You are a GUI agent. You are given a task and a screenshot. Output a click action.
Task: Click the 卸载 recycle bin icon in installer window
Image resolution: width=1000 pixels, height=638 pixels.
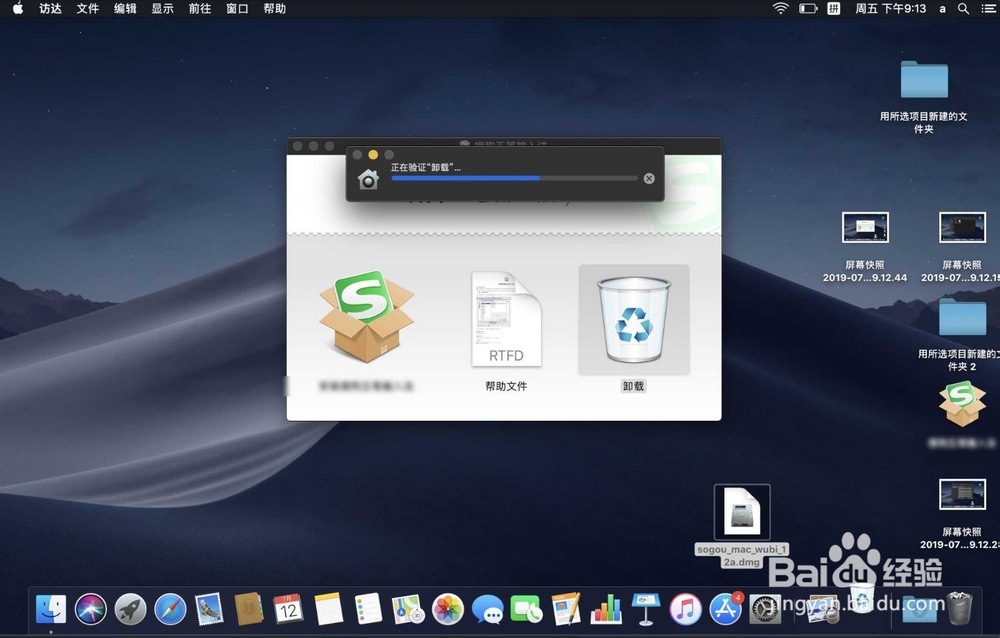[x=633, y=320]
